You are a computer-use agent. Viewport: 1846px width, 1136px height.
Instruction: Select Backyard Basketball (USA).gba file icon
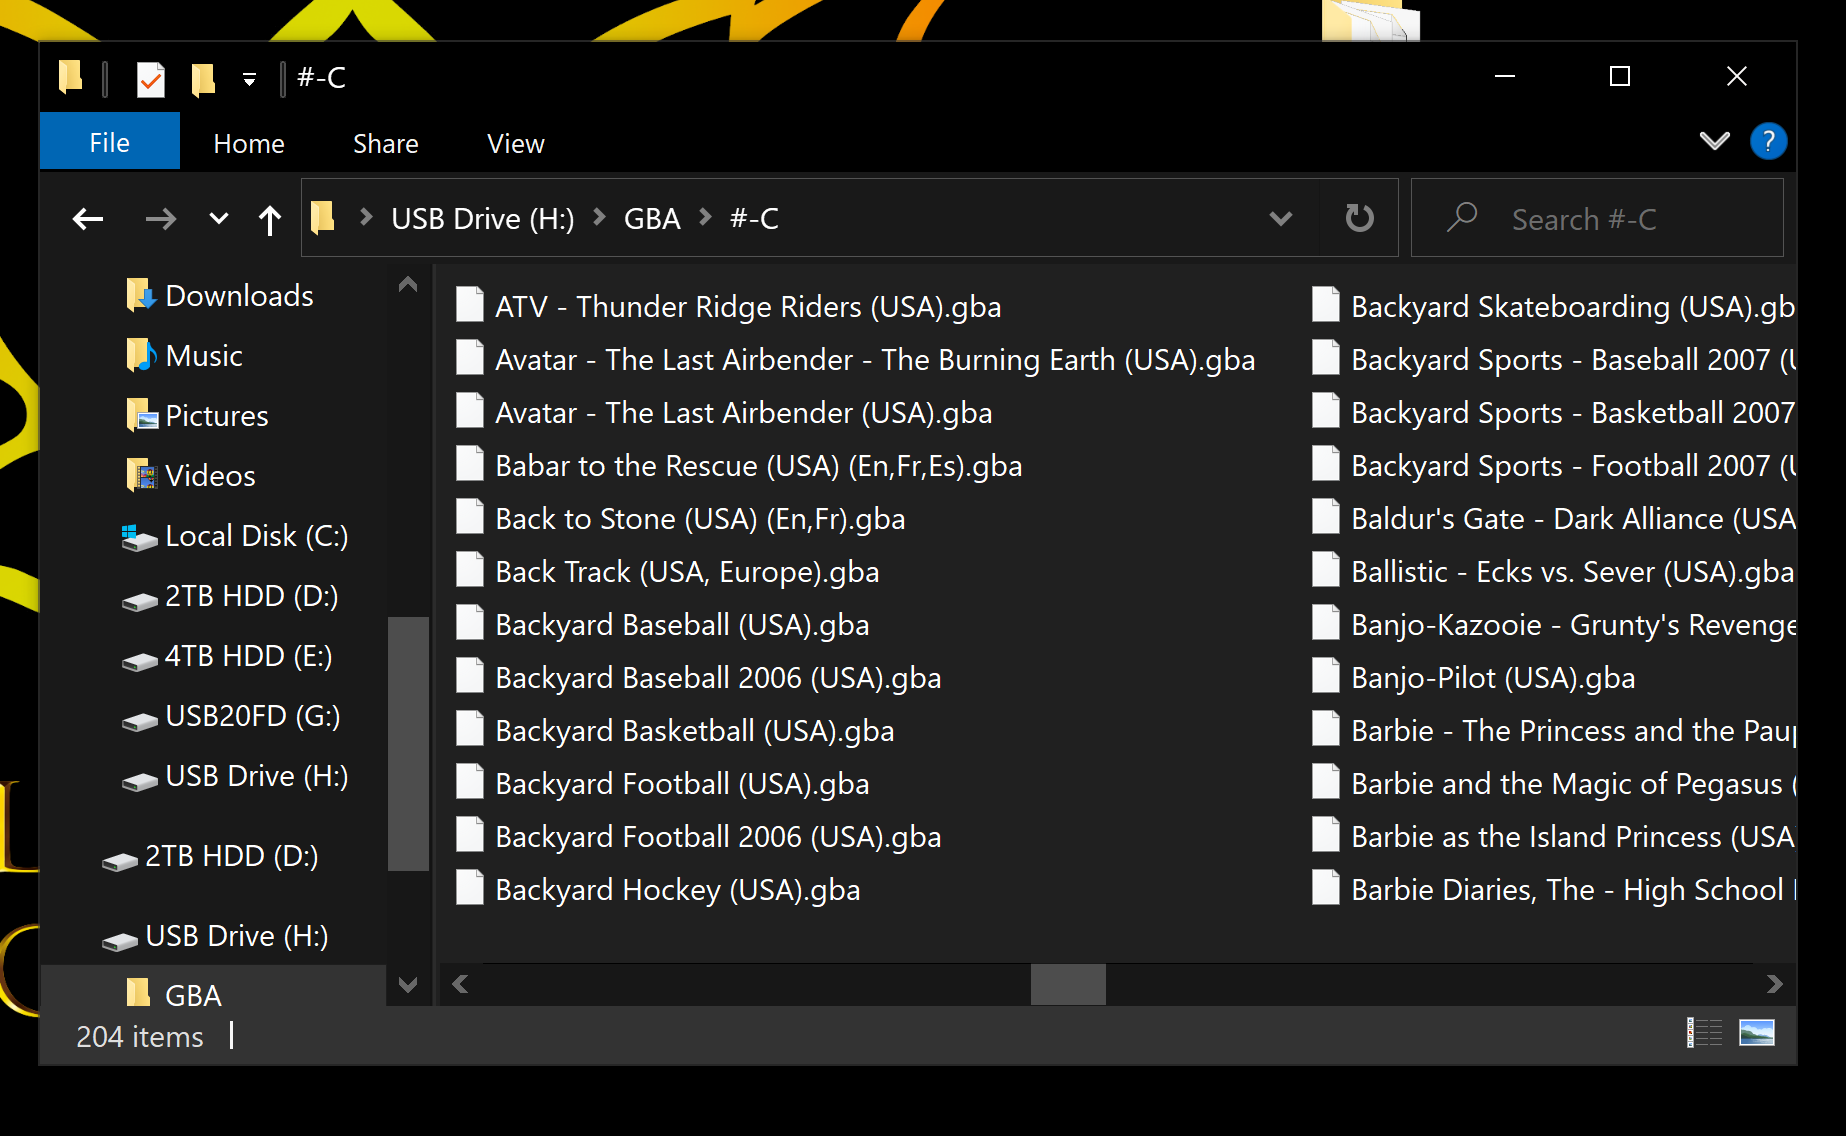coord(470,728)
